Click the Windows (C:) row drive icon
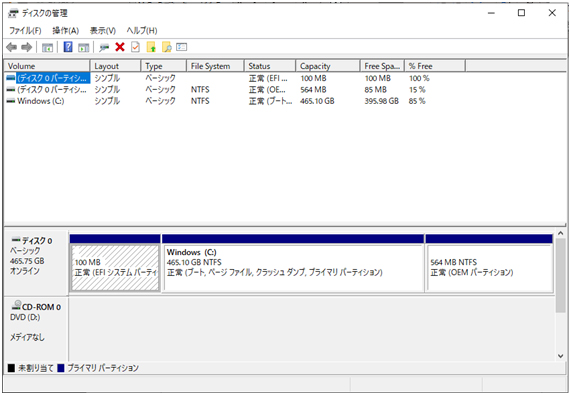 [11, 101]
